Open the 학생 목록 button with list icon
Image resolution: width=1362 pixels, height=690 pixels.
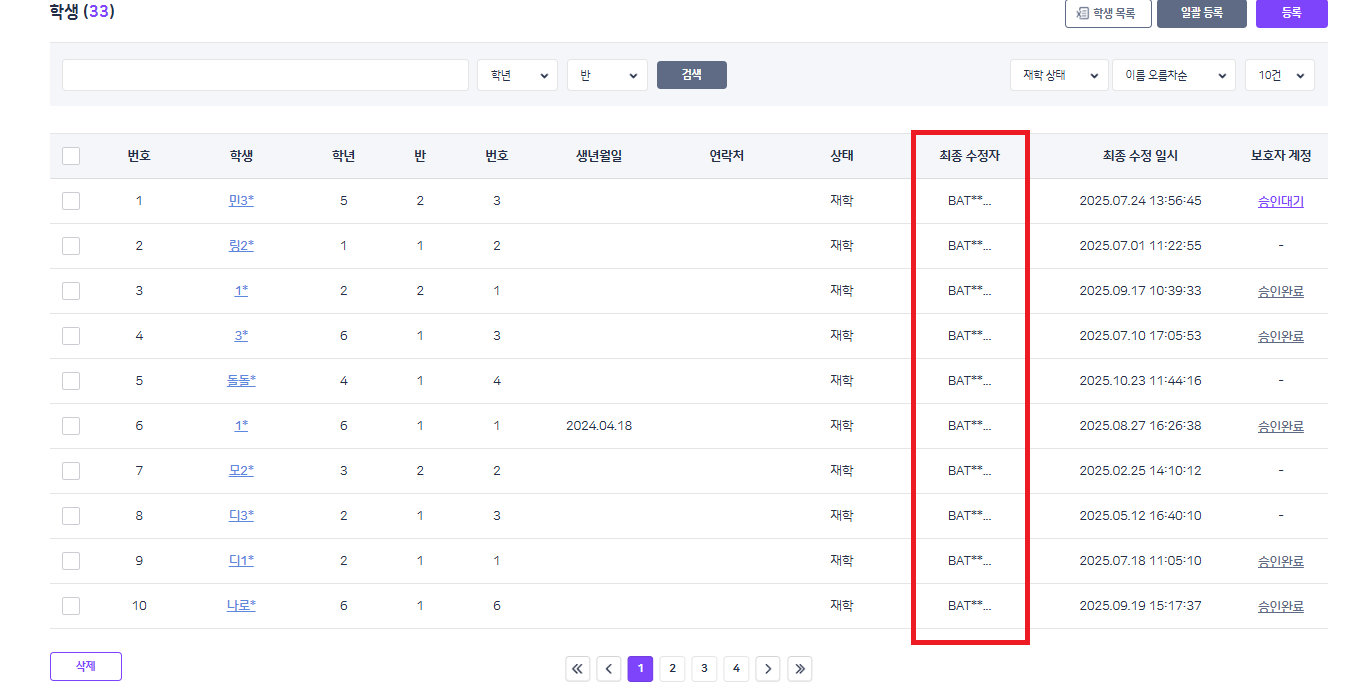coord(1107,14)
